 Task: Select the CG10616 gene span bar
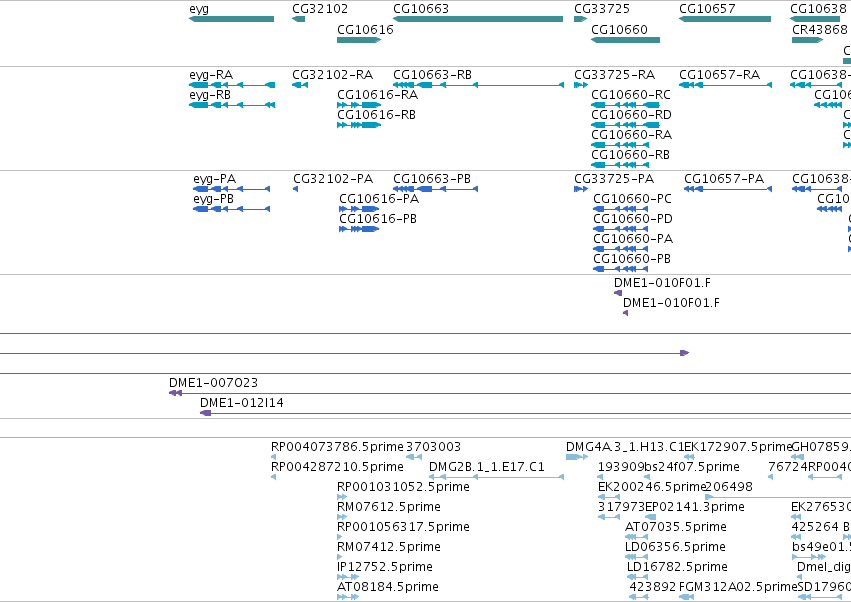pyautogui.click(x=359, y=40)
